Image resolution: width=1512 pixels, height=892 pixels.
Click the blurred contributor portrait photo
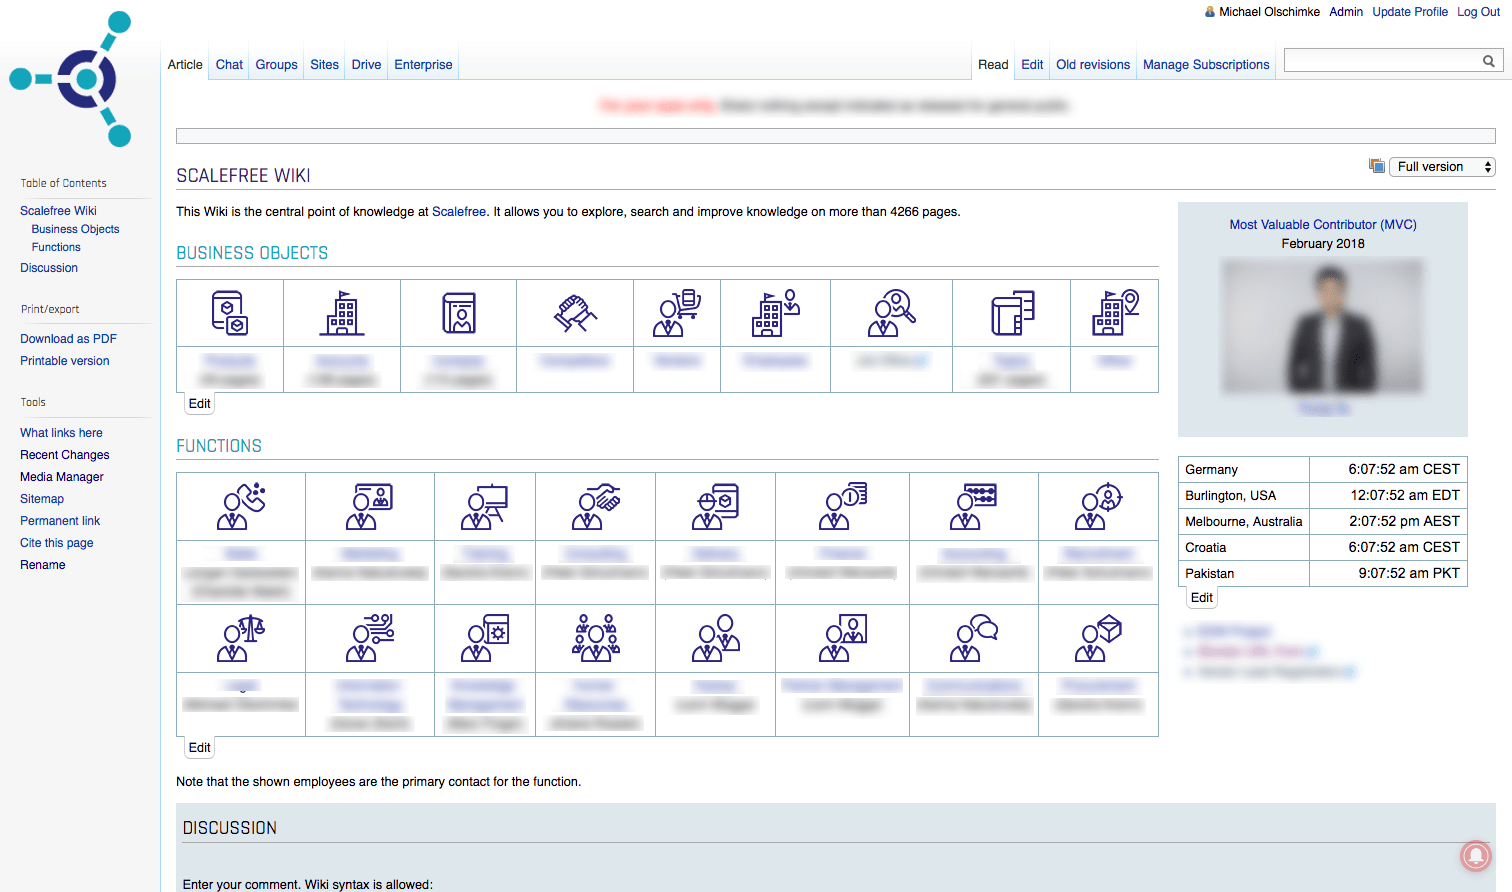[1323, 326]
